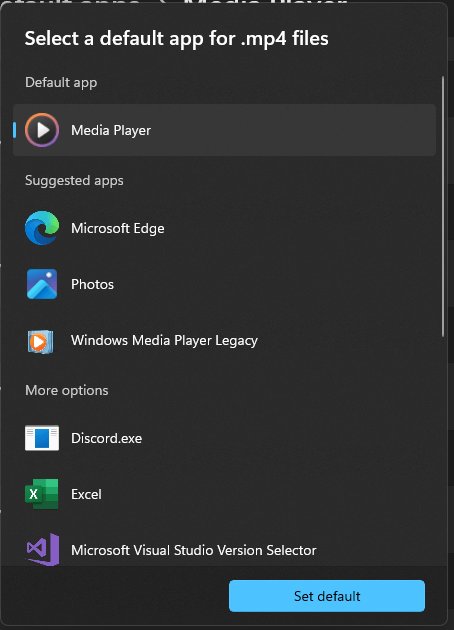
Task: Click the Set default button
Action: click(327, 596)
